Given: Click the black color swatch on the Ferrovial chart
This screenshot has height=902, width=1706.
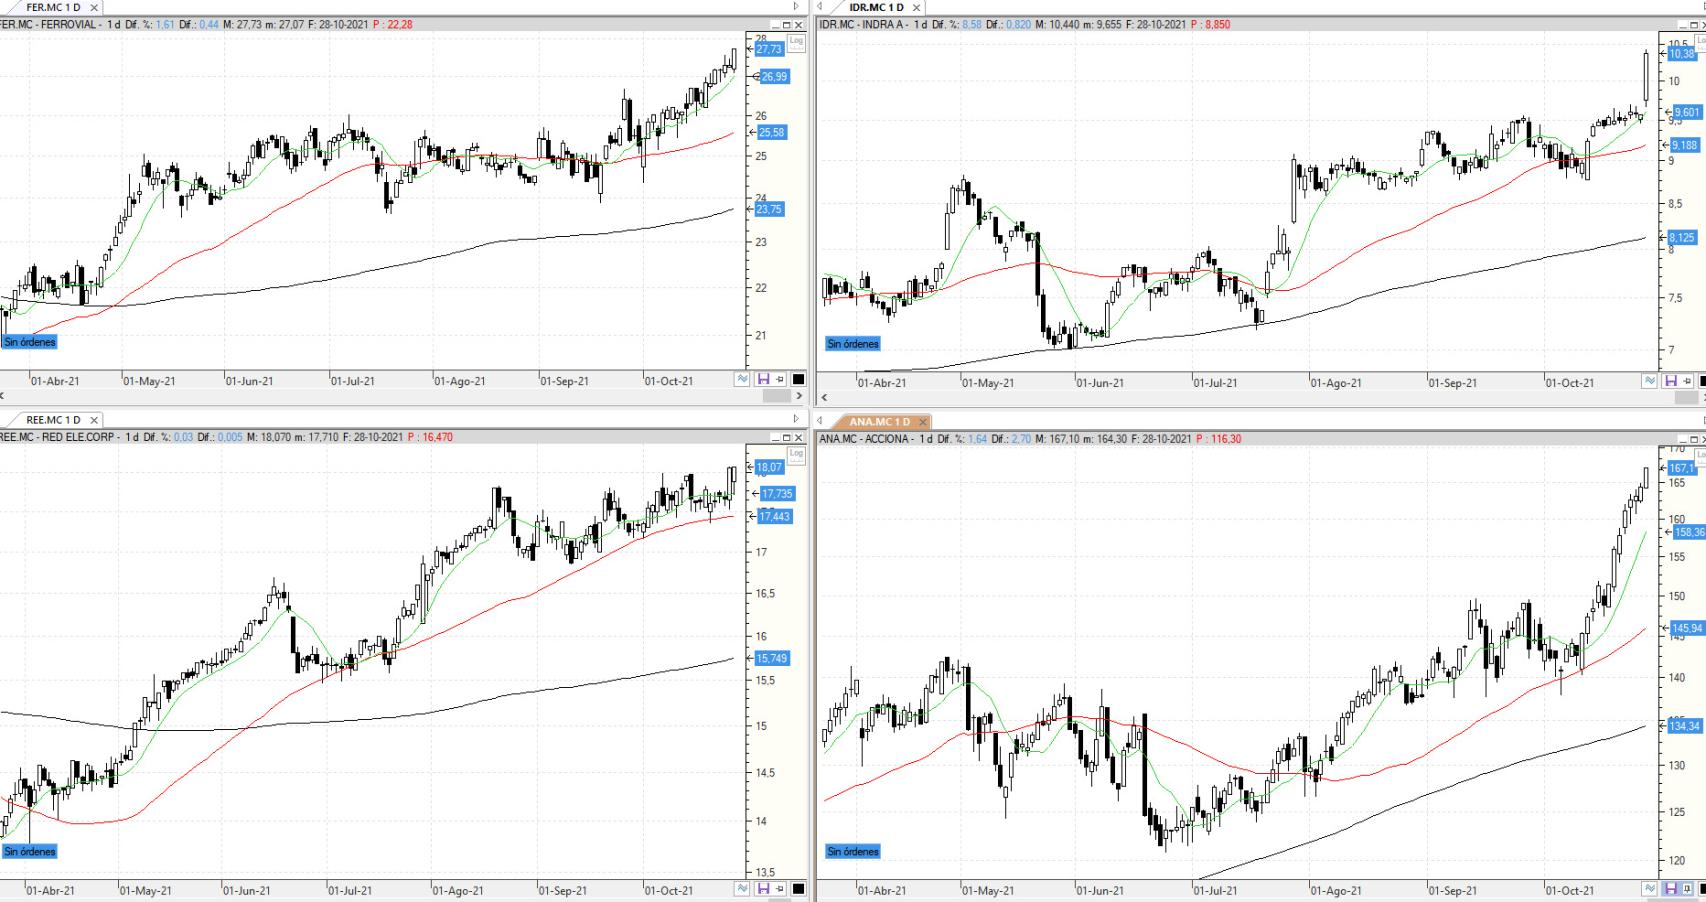Looking at the screenshot, I should [798, 379].
